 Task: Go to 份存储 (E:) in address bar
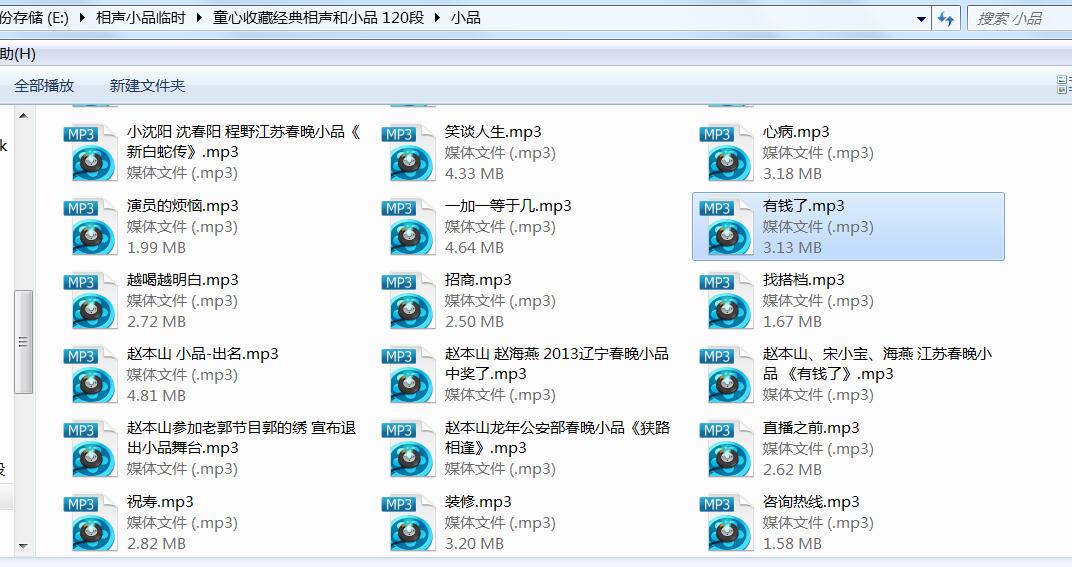click(34, 18)
